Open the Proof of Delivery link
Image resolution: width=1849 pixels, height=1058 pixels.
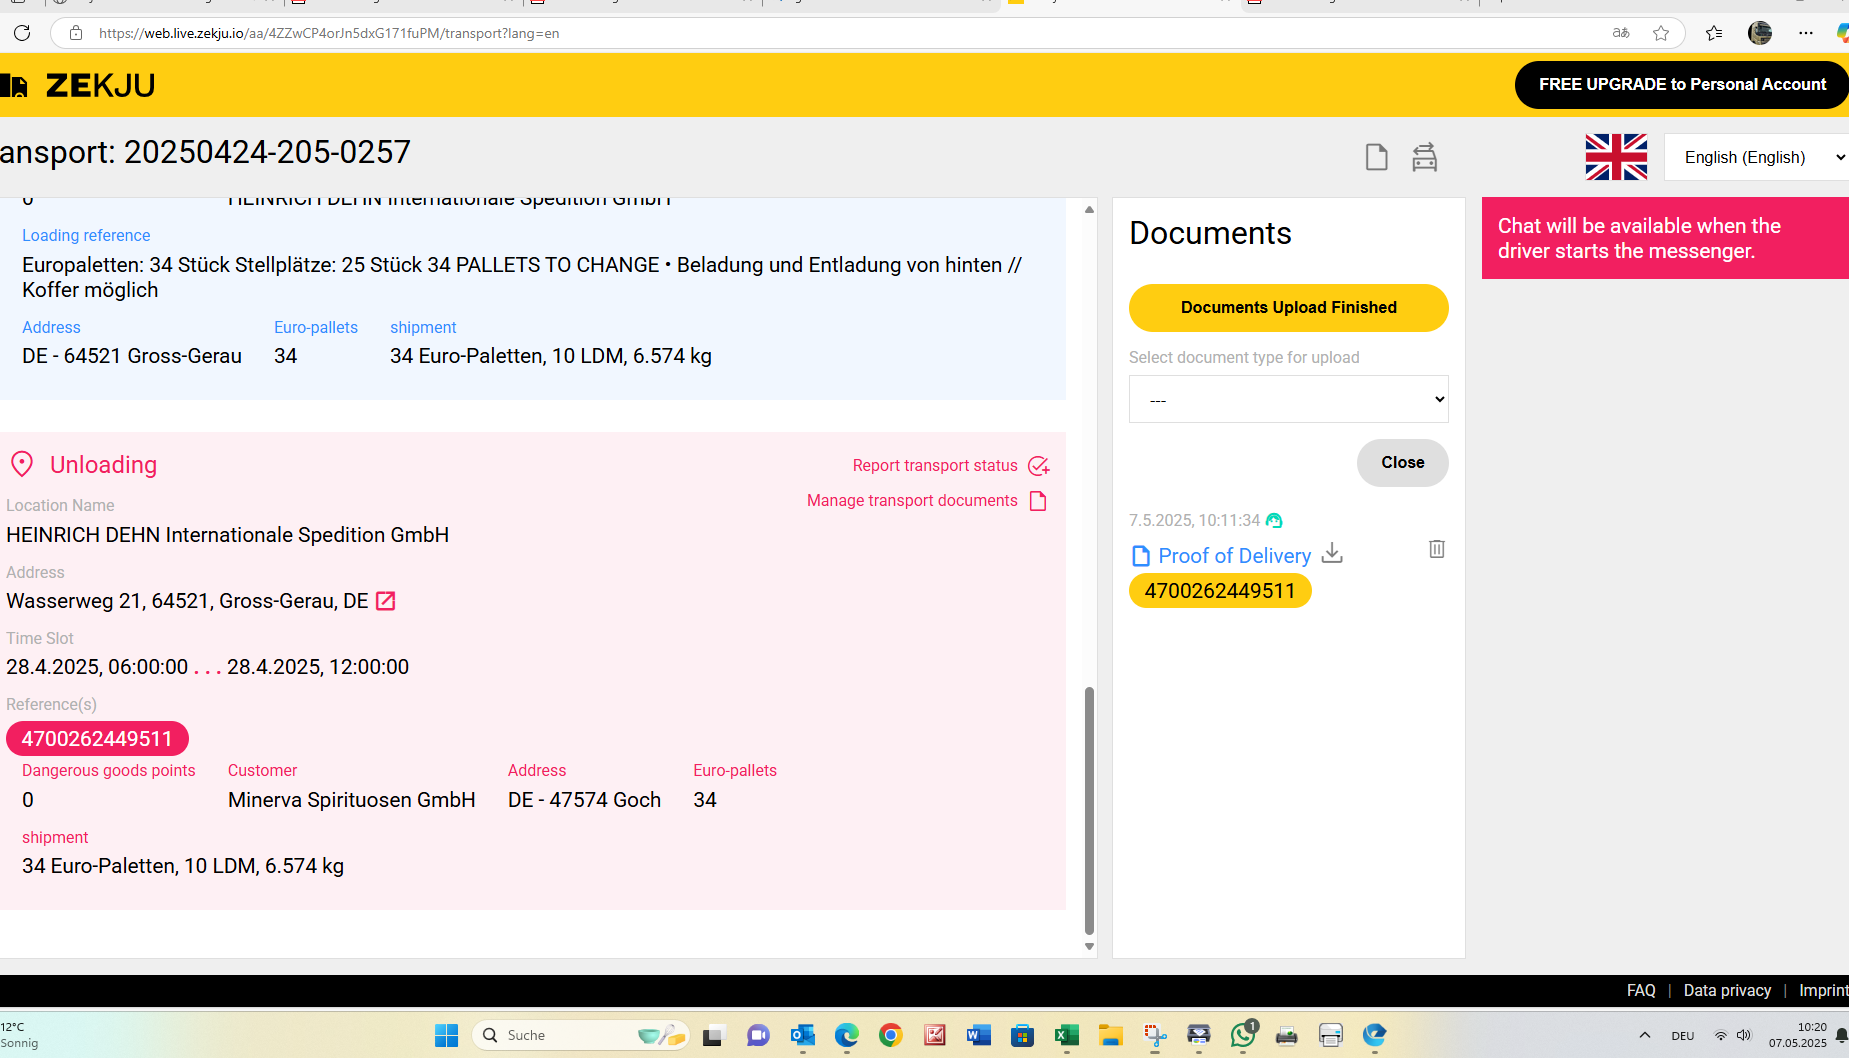pyautogui.click(x=1234, y=556)
